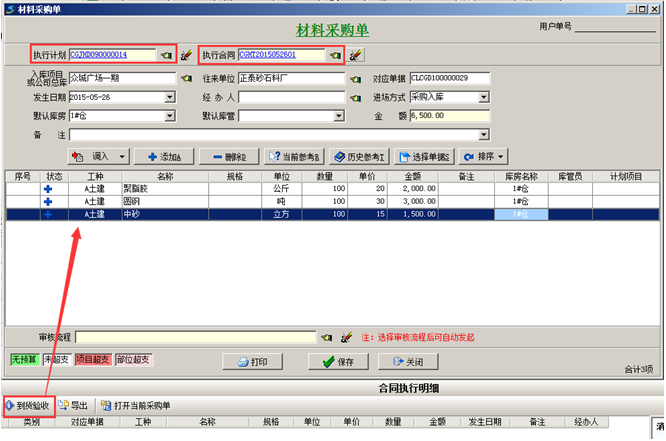This screenshot has width=666, height=441.
Task: Open 打开当前采购单 in bottom toolbar
Action: [134, 406]
